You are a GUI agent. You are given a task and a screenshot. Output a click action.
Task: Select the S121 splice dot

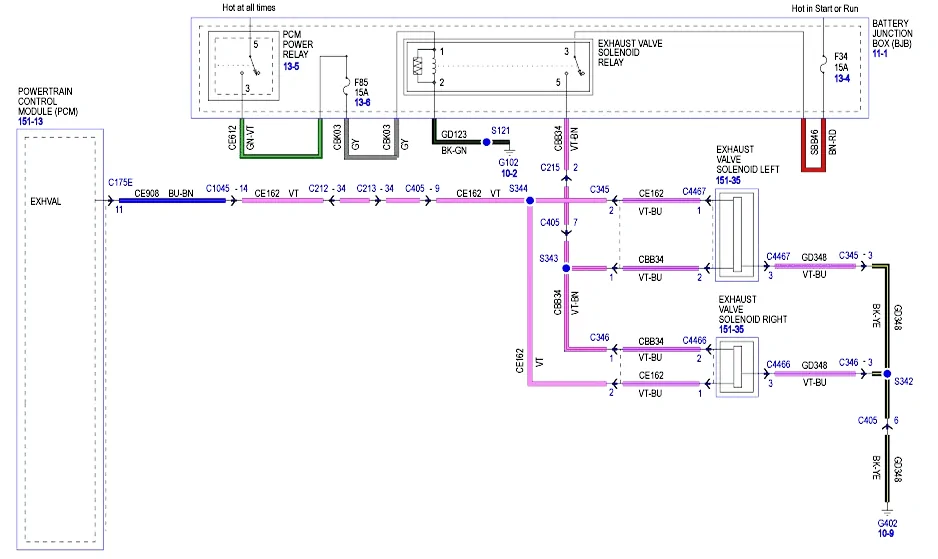click(486, 142)
